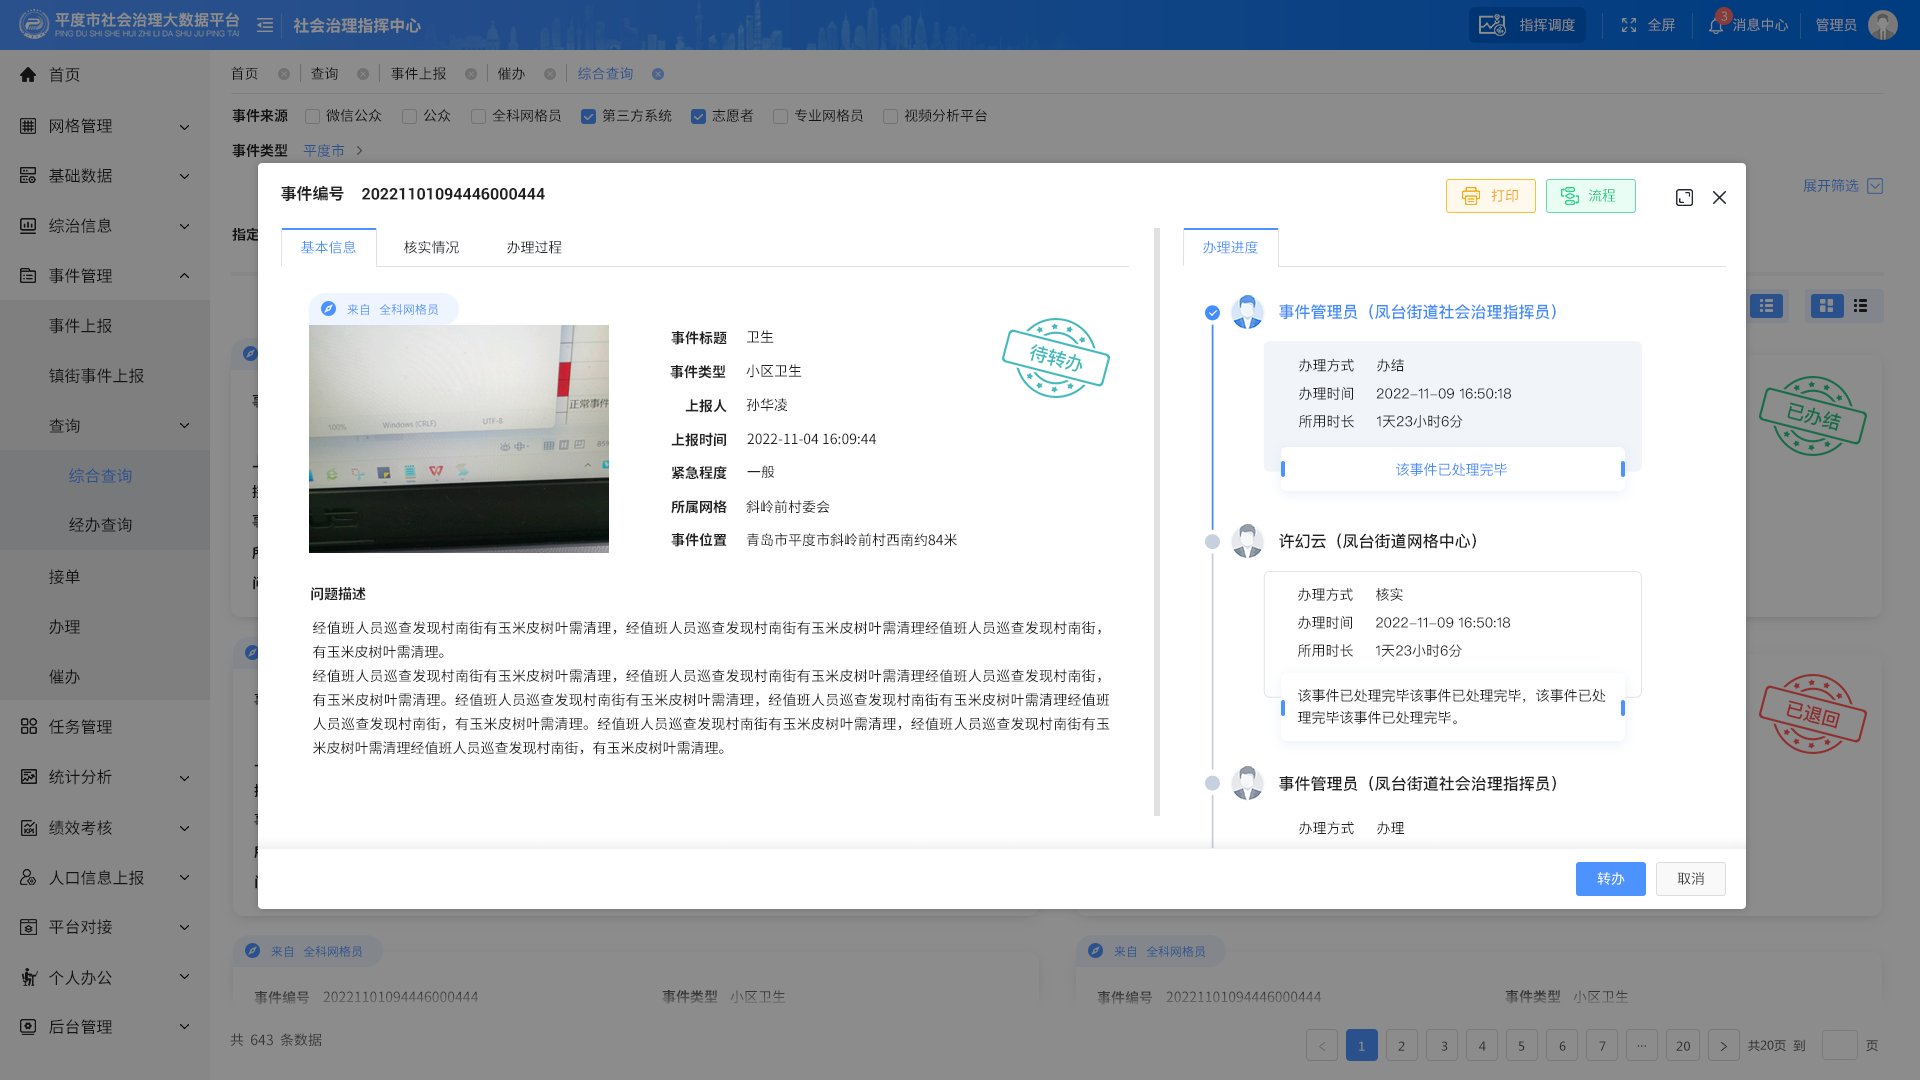
Task: Click the 事件管理 icon in sidebar
Action: 28,276
